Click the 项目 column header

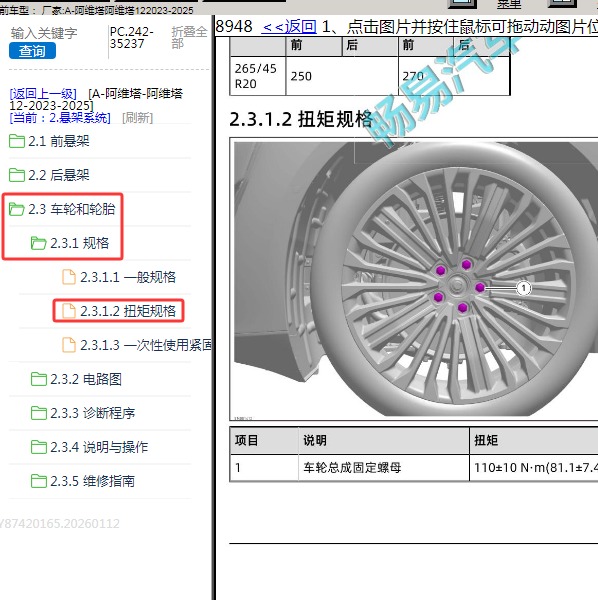264,440
